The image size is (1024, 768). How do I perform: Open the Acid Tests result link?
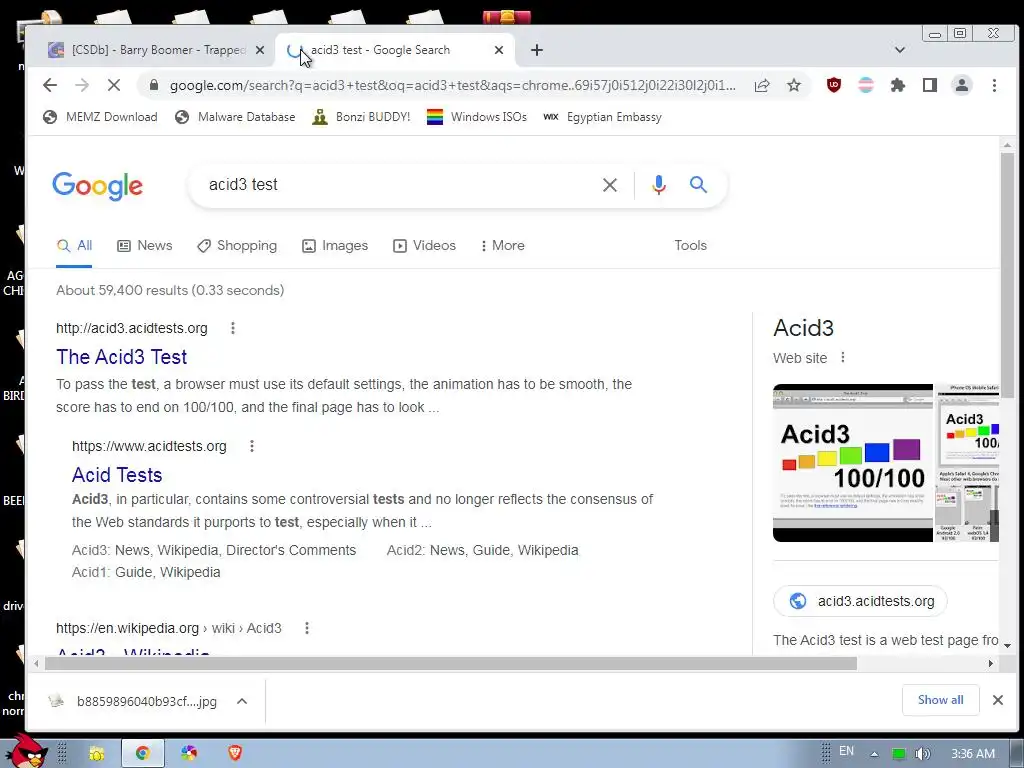pyautogui.click(x=117, y=475)
